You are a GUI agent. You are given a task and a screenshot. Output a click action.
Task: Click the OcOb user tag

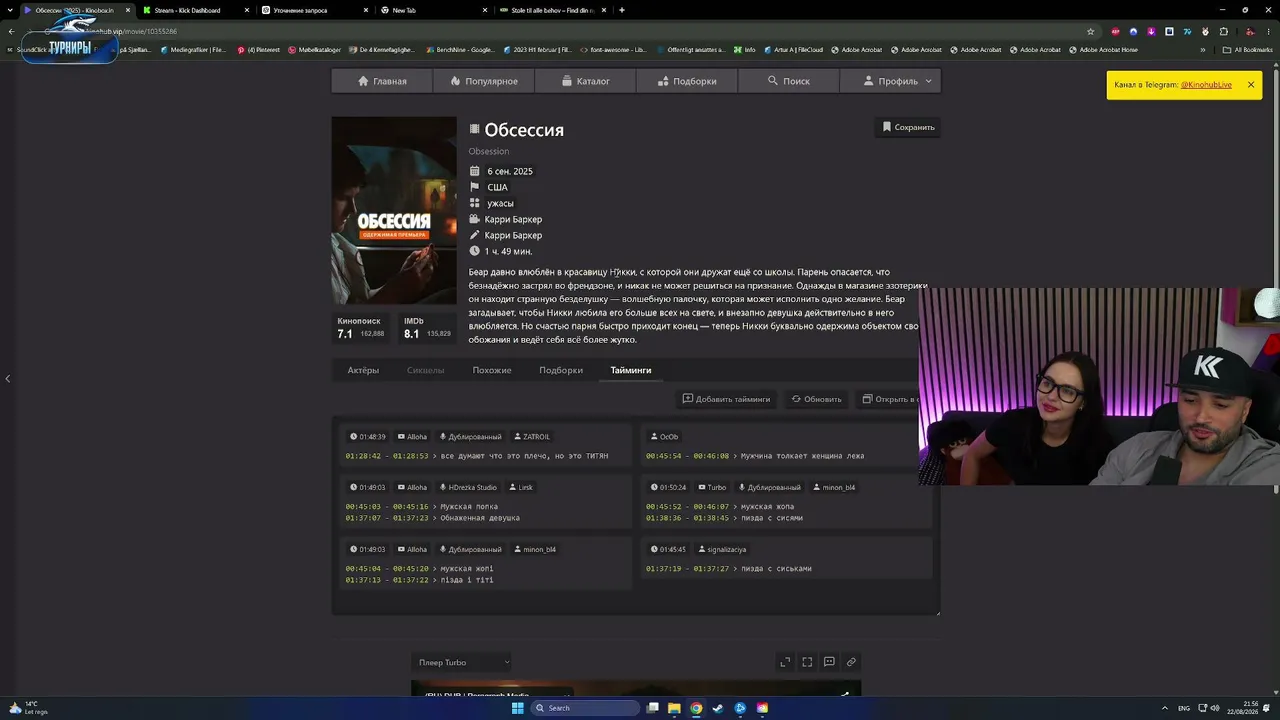click(x=665, y=437)
